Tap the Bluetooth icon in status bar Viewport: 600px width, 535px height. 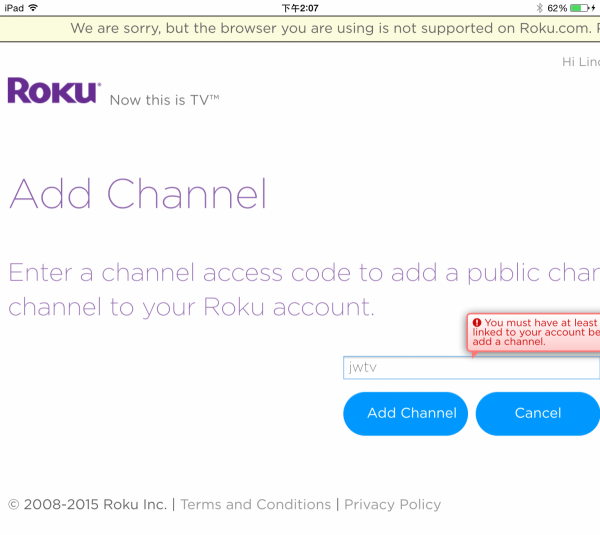click(537, 7)
